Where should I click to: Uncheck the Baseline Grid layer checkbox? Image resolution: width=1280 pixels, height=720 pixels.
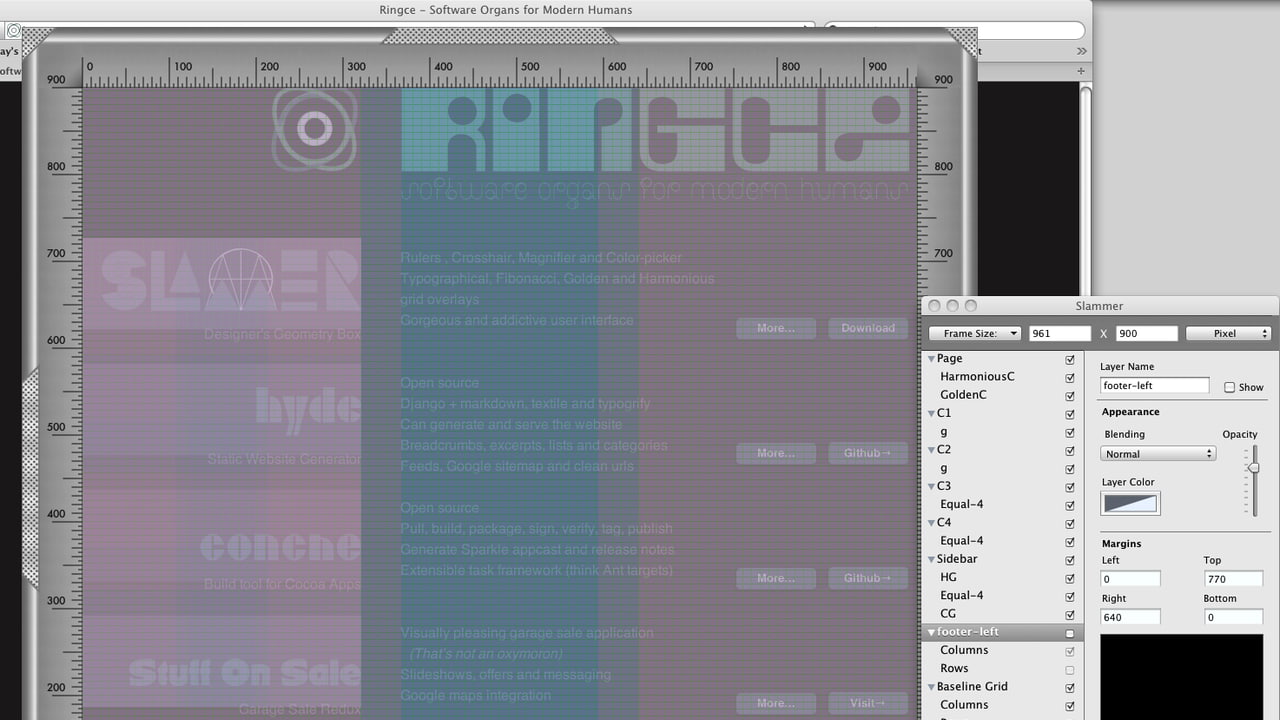1070,688
